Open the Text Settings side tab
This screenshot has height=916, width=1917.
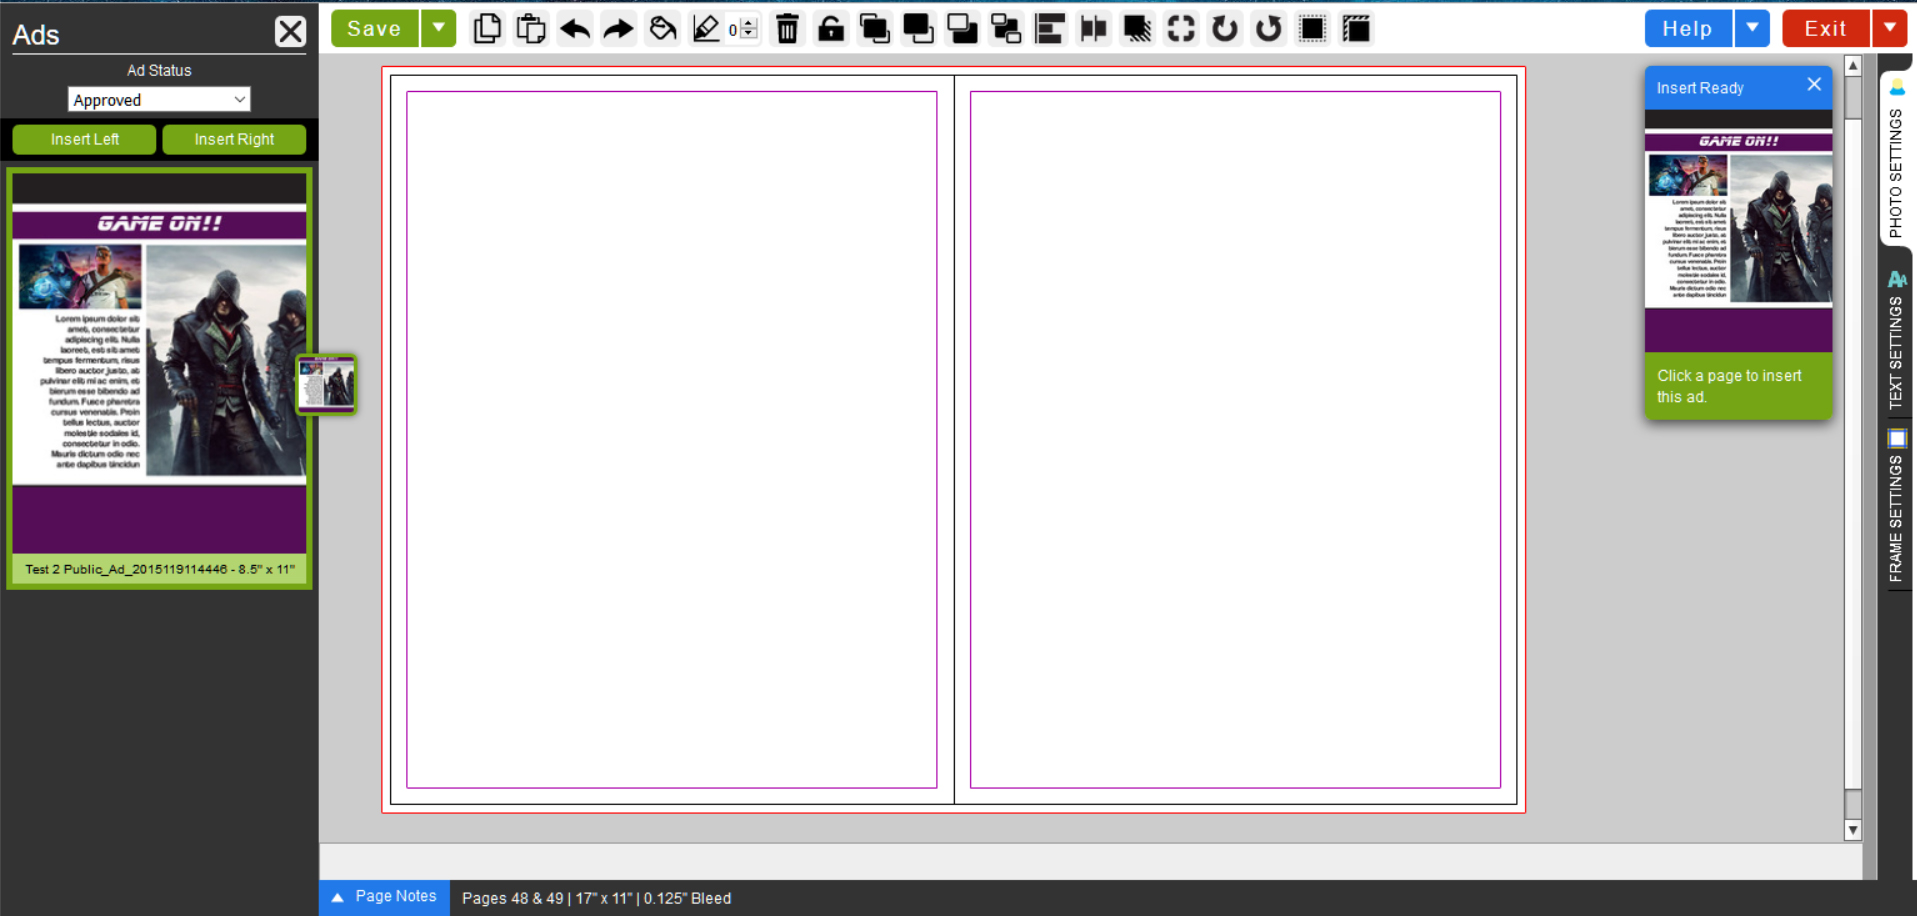pyautogui.click(x=1896, y=340)
